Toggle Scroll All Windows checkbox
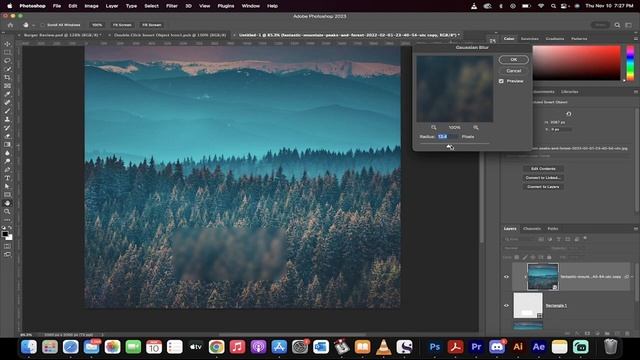Screen dimensions: 640x360 pyautogui.click(x=42, y=25)
